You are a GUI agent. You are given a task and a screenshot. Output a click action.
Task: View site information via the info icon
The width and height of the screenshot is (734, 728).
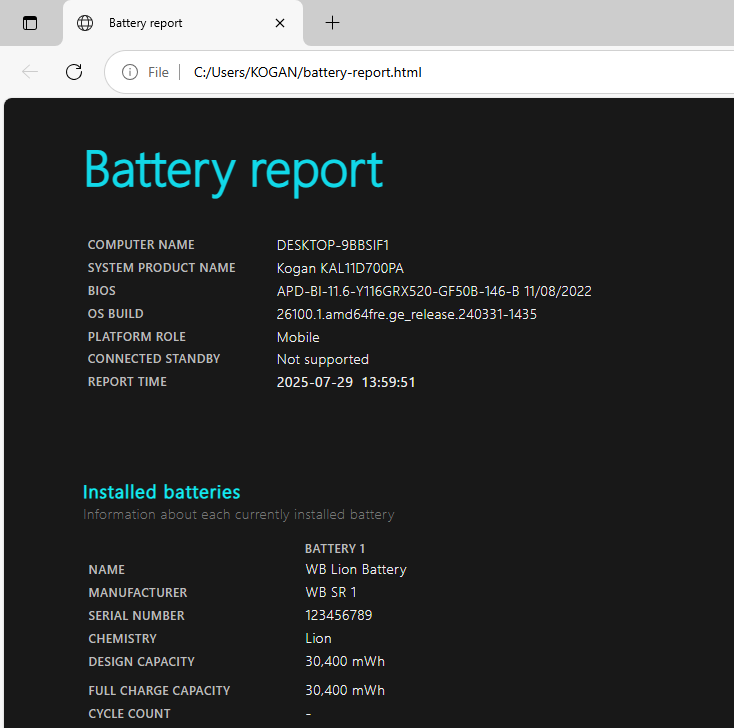click(130, 72)
